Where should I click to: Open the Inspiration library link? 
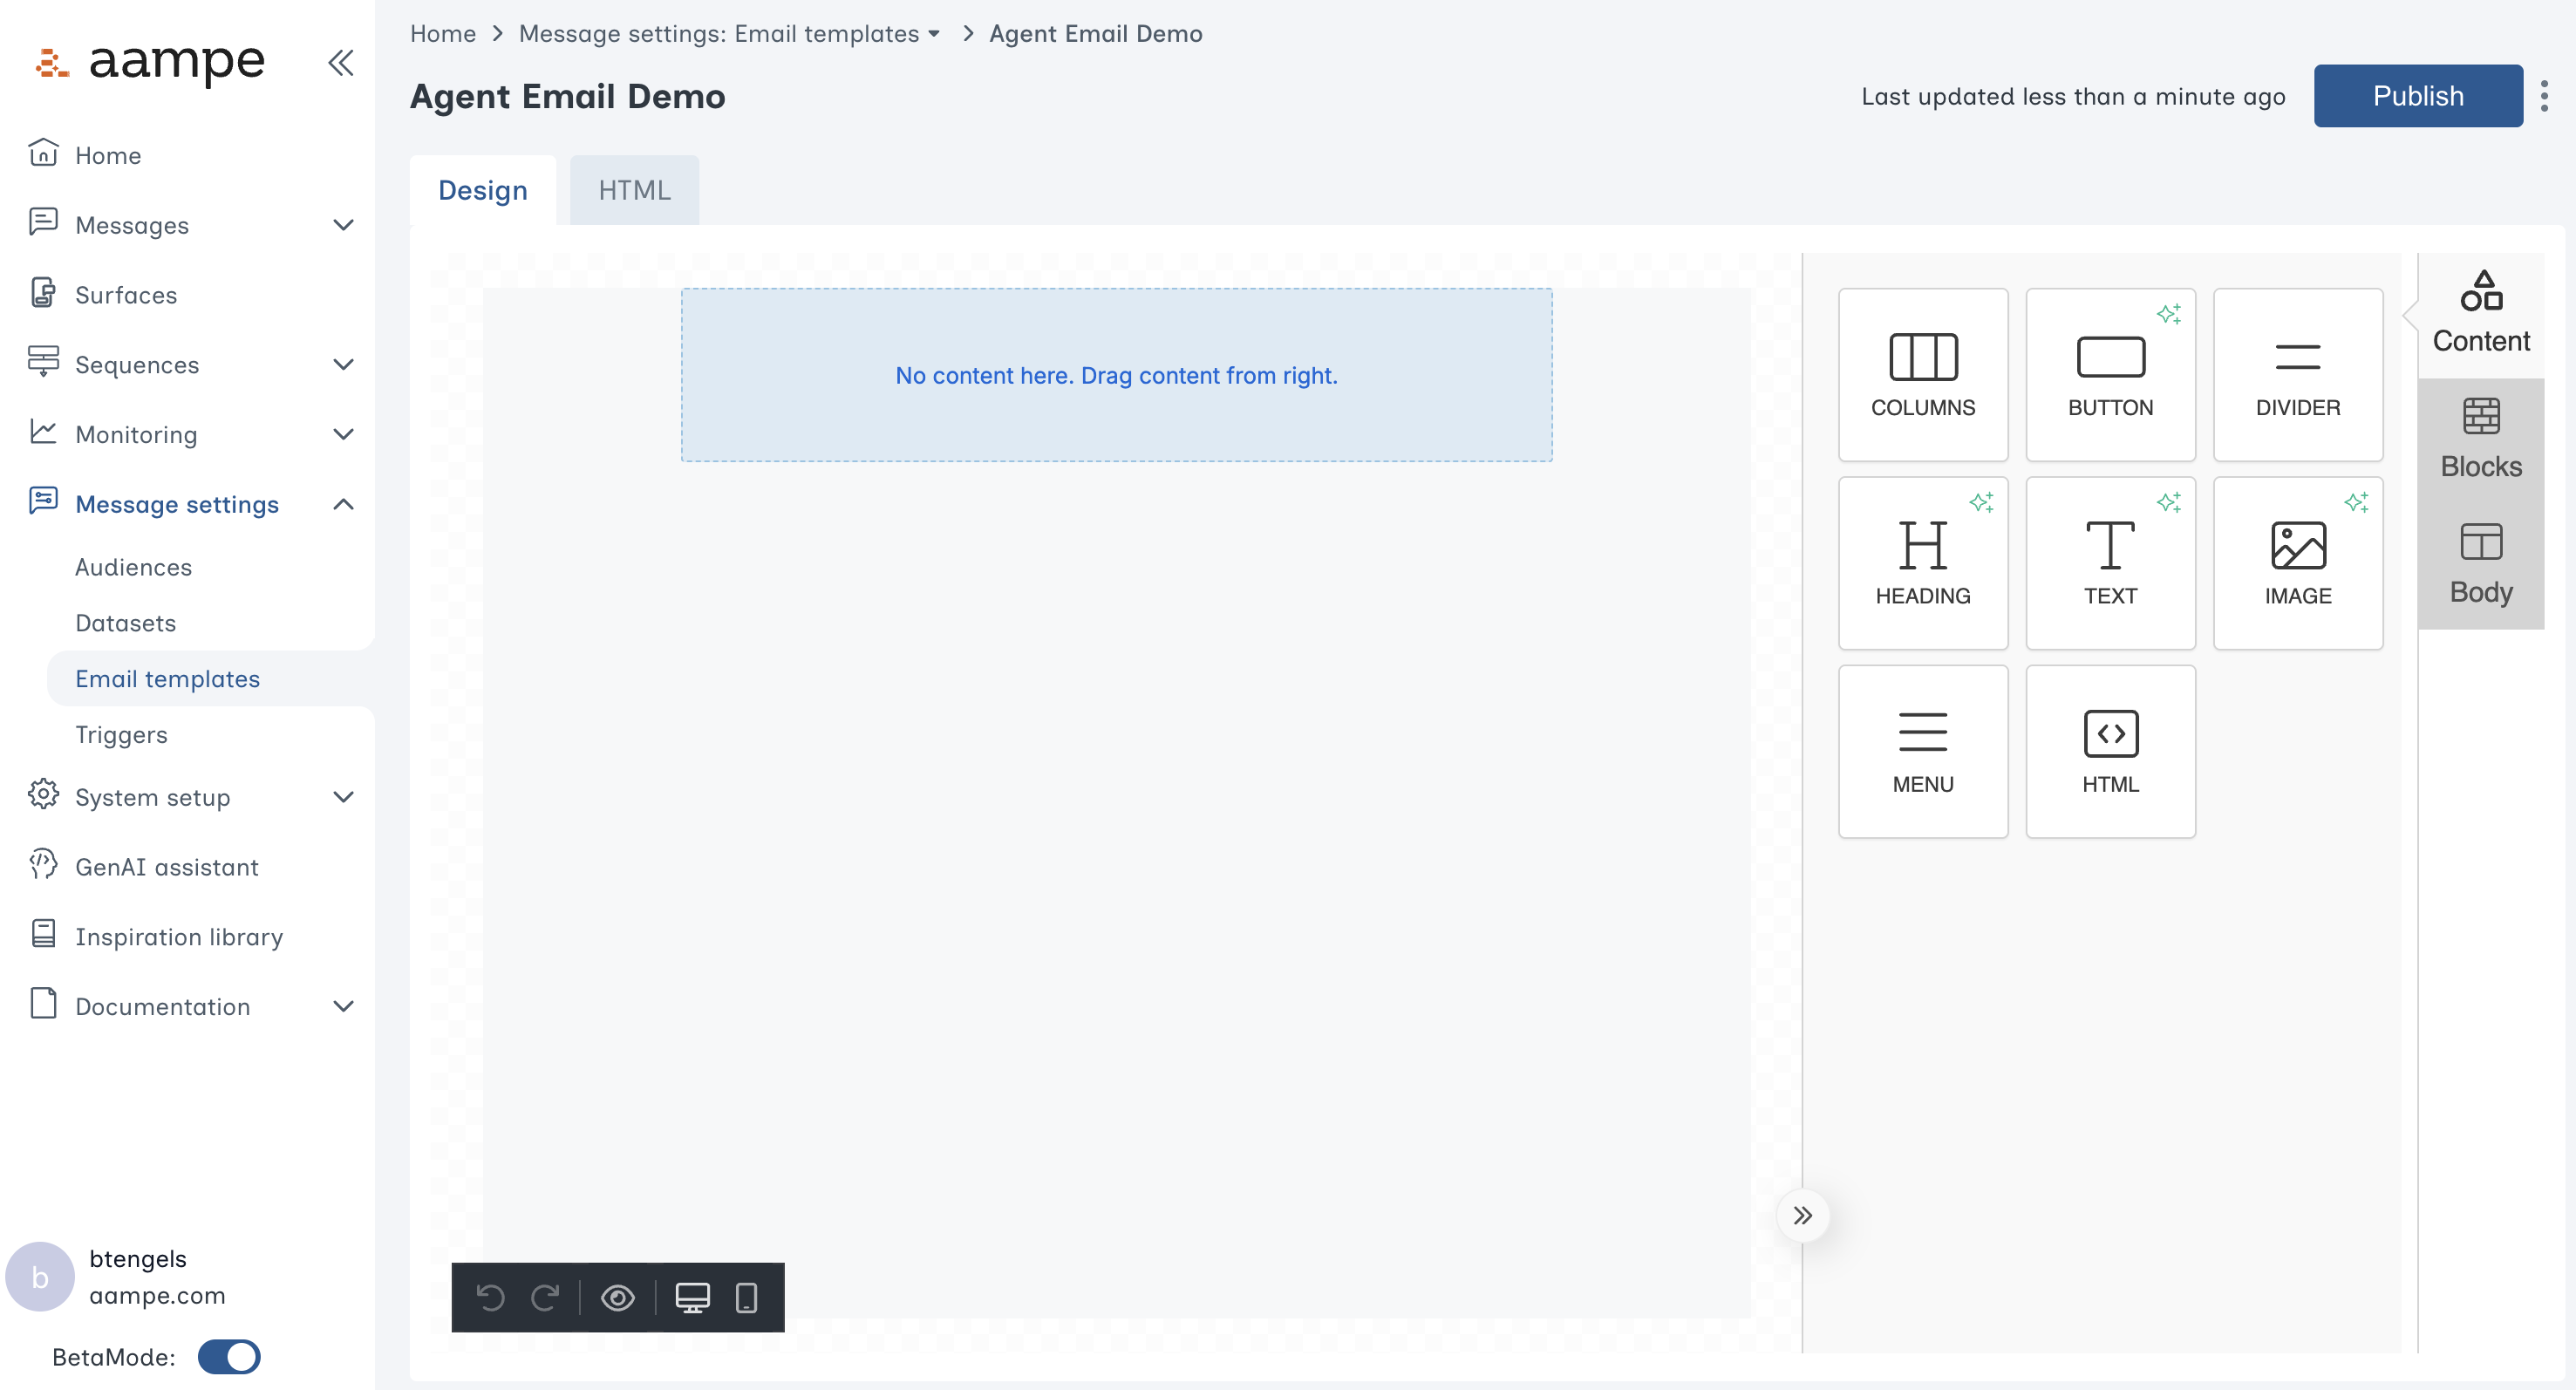[x=179, y=937]
